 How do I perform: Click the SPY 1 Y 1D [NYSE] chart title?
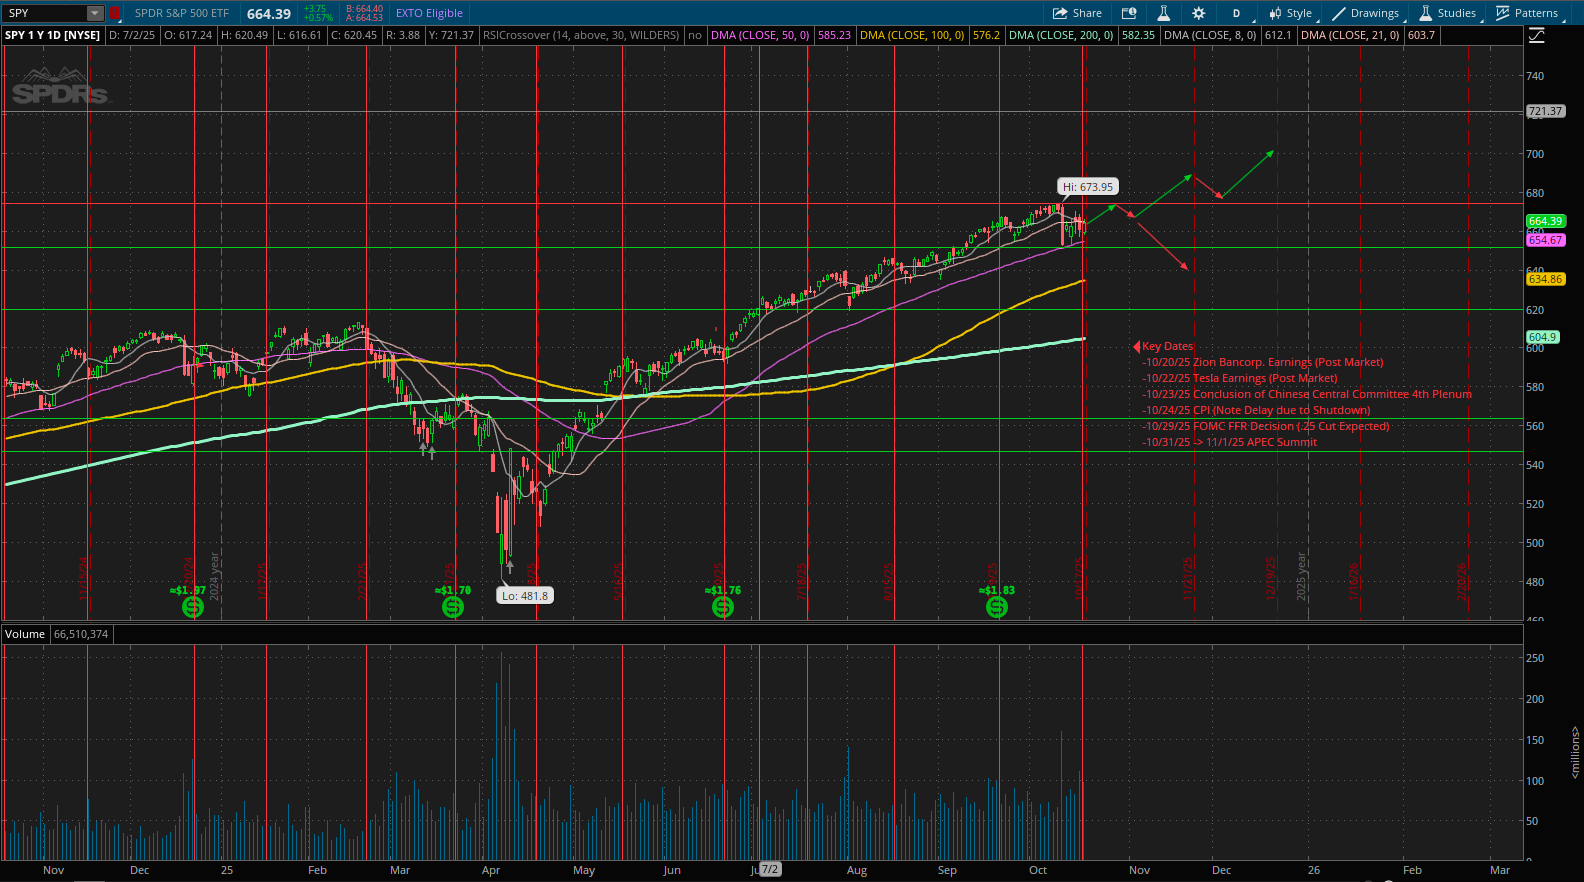[53, 35]
